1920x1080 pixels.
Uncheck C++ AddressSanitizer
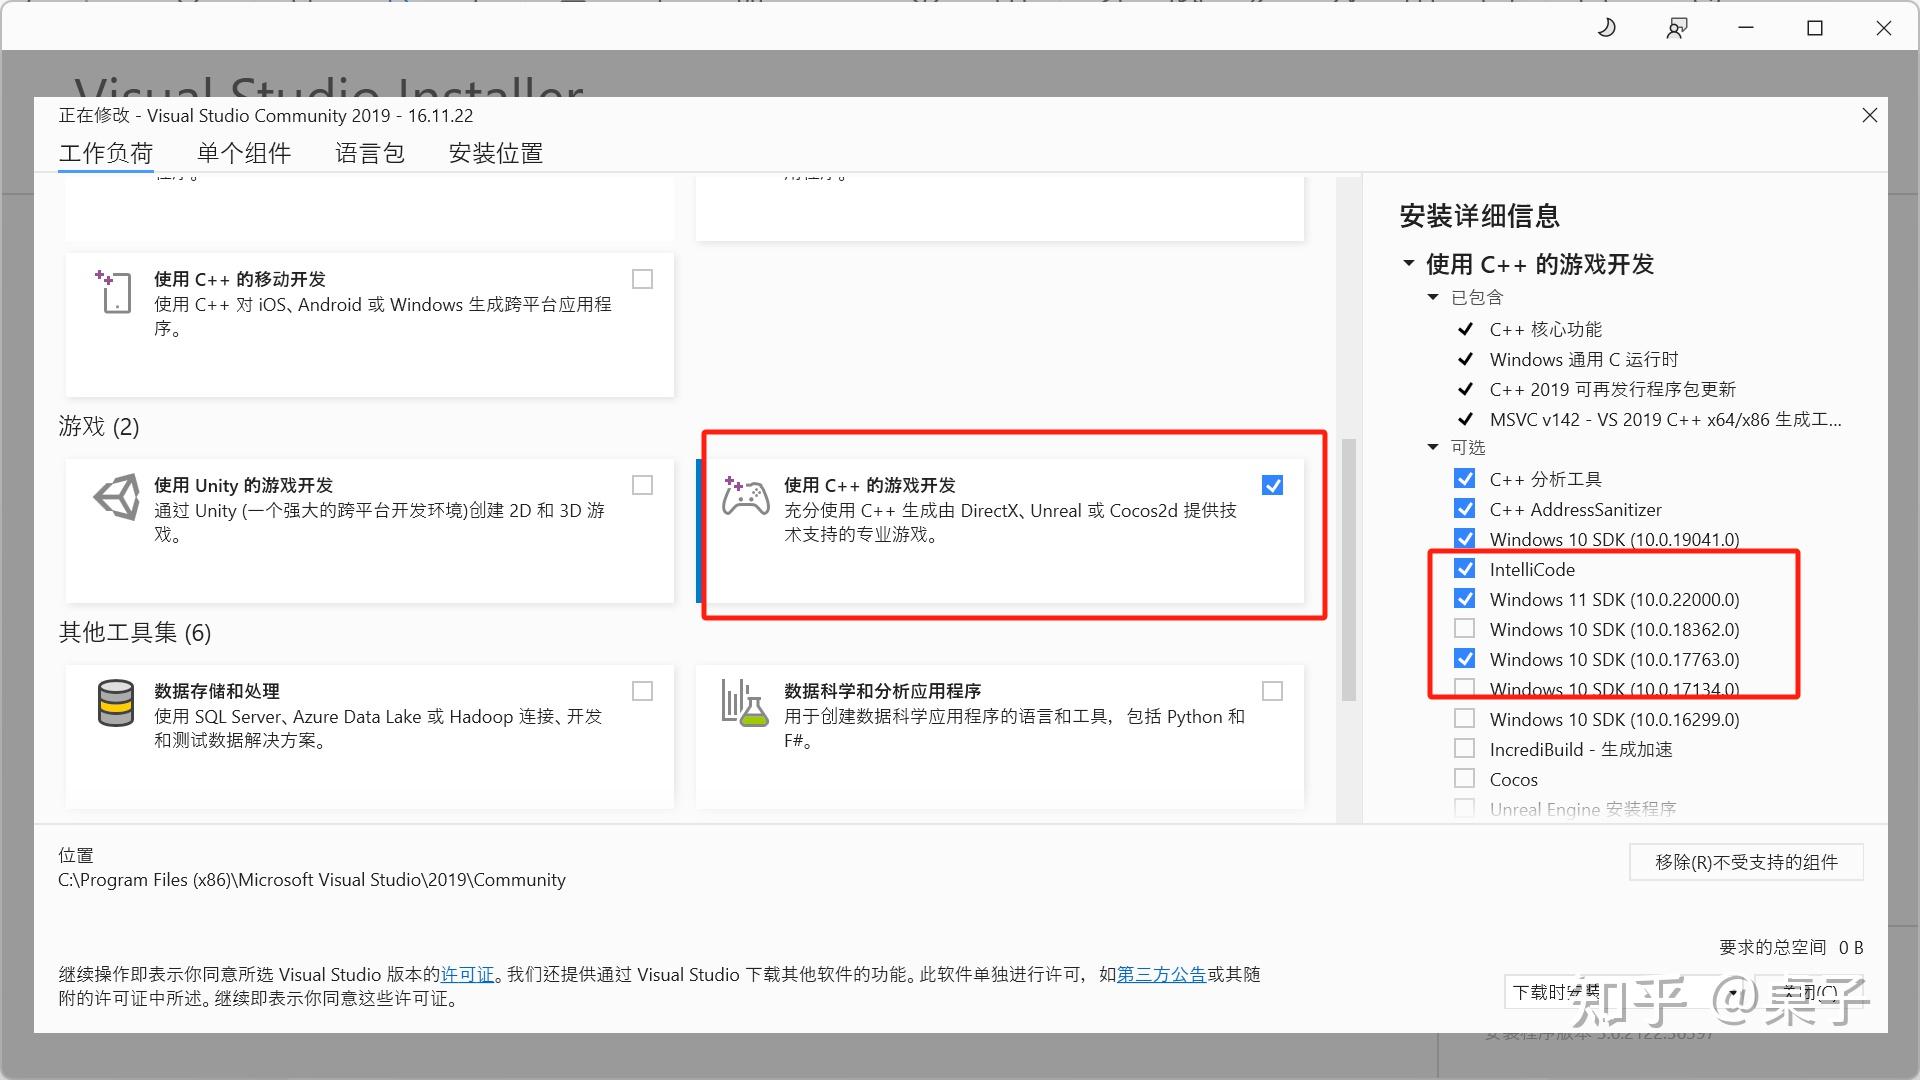[1465, 508]
